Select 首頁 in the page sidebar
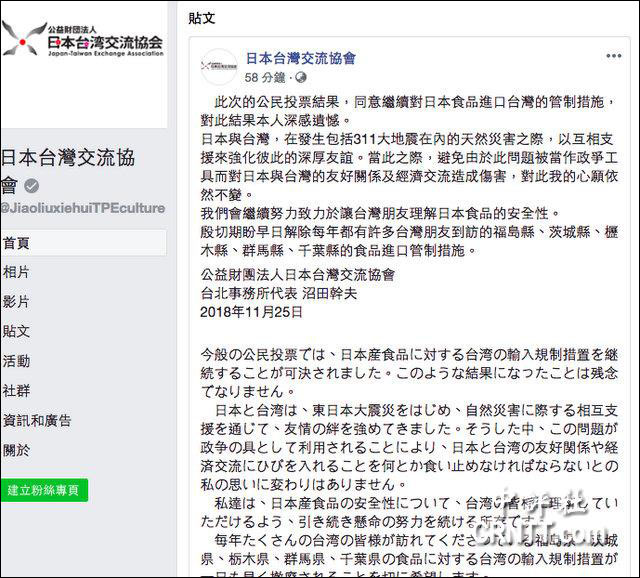 [x=84, y=243]
